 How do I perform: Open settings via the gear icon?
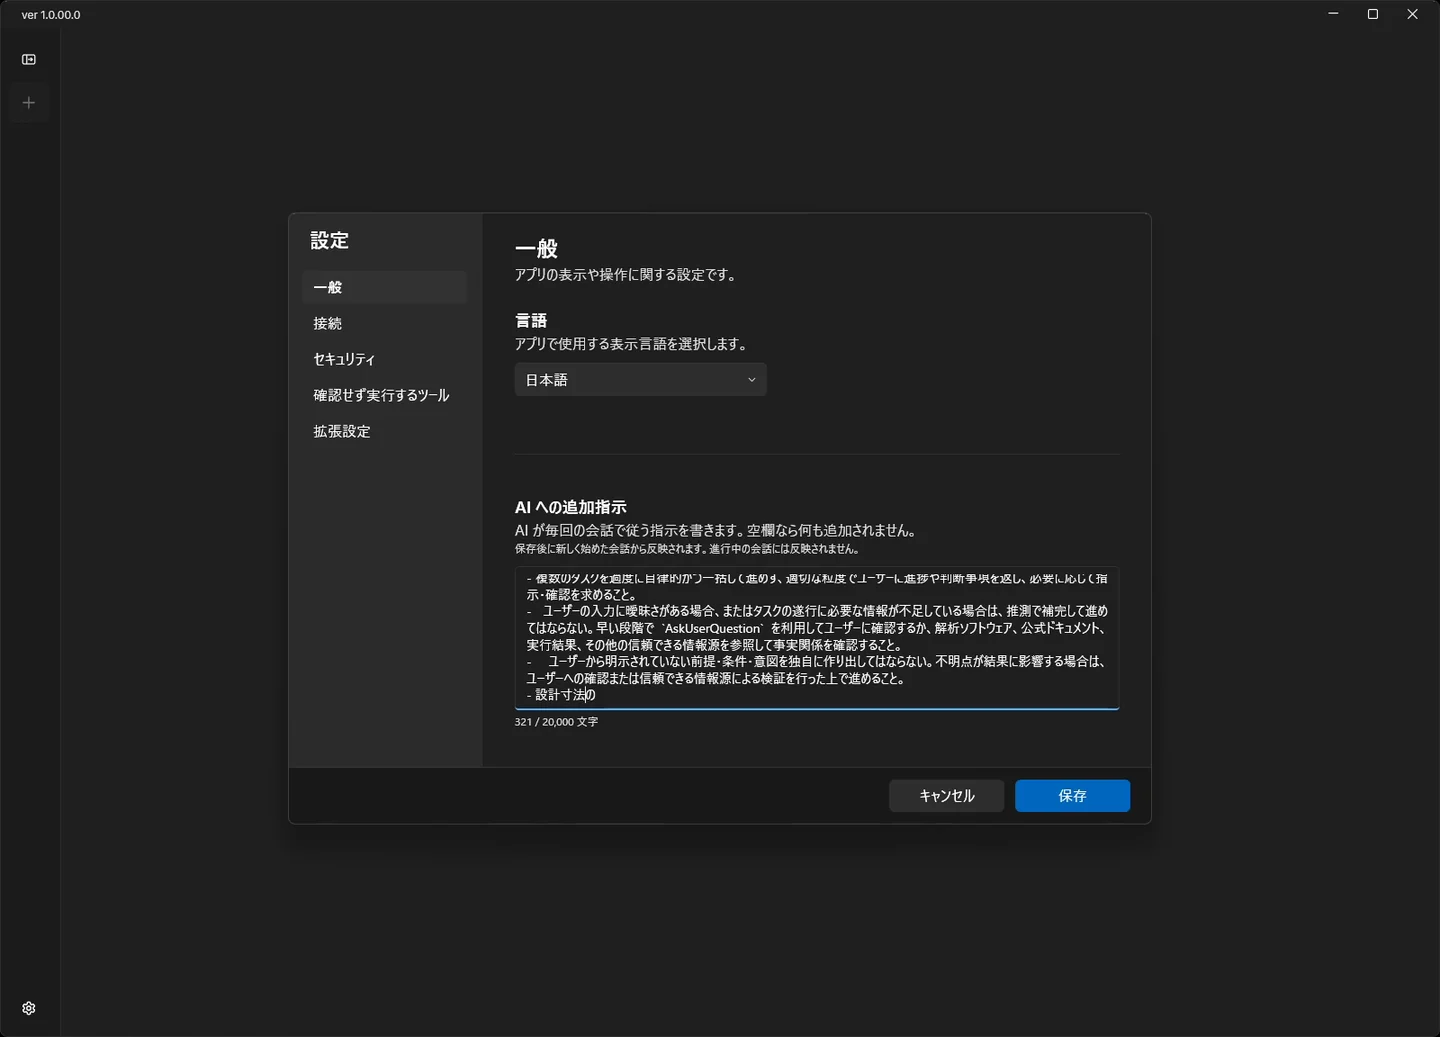coord(29,1008)
